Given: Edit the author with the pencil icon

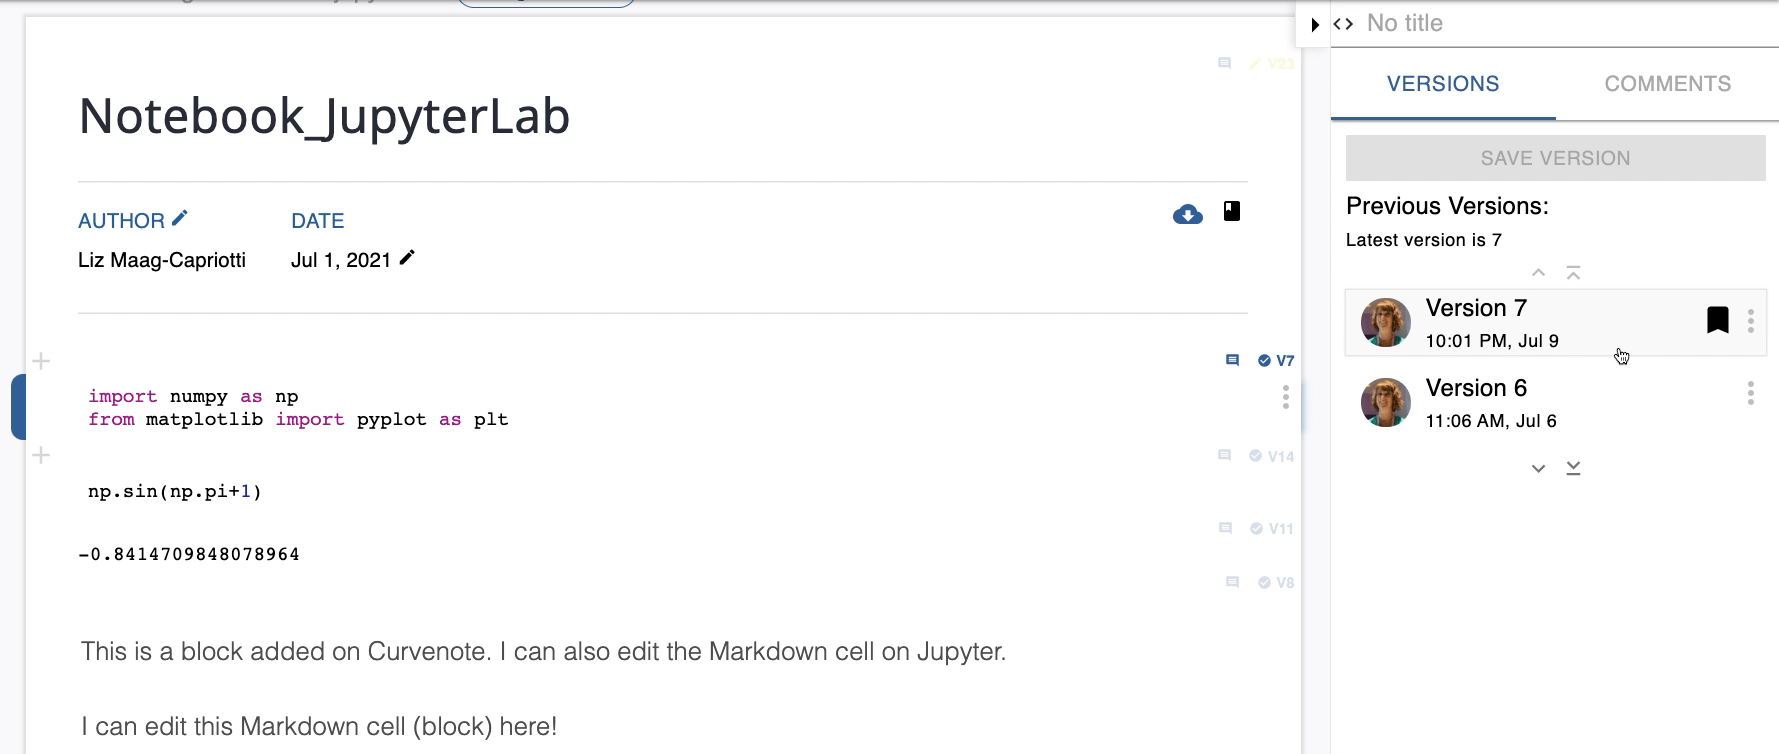Looking at the screenshot, I should point(180,218).
